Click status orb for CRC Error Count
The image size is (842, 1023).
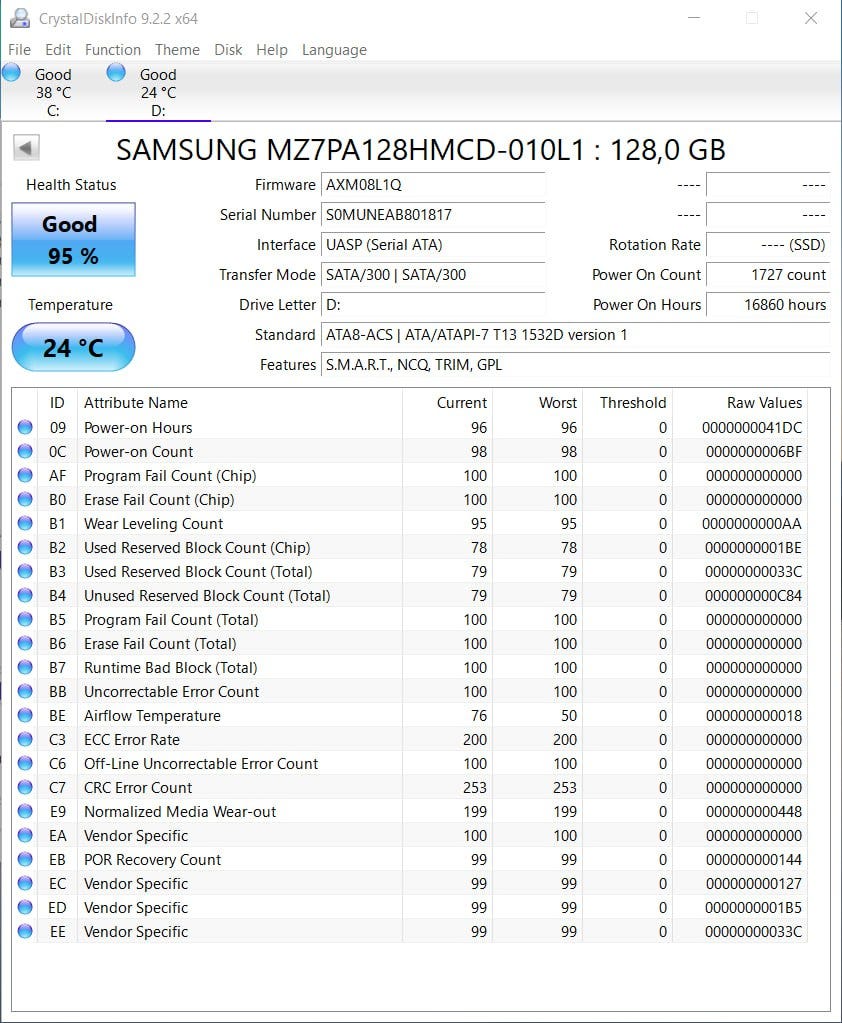pos(25,787)
